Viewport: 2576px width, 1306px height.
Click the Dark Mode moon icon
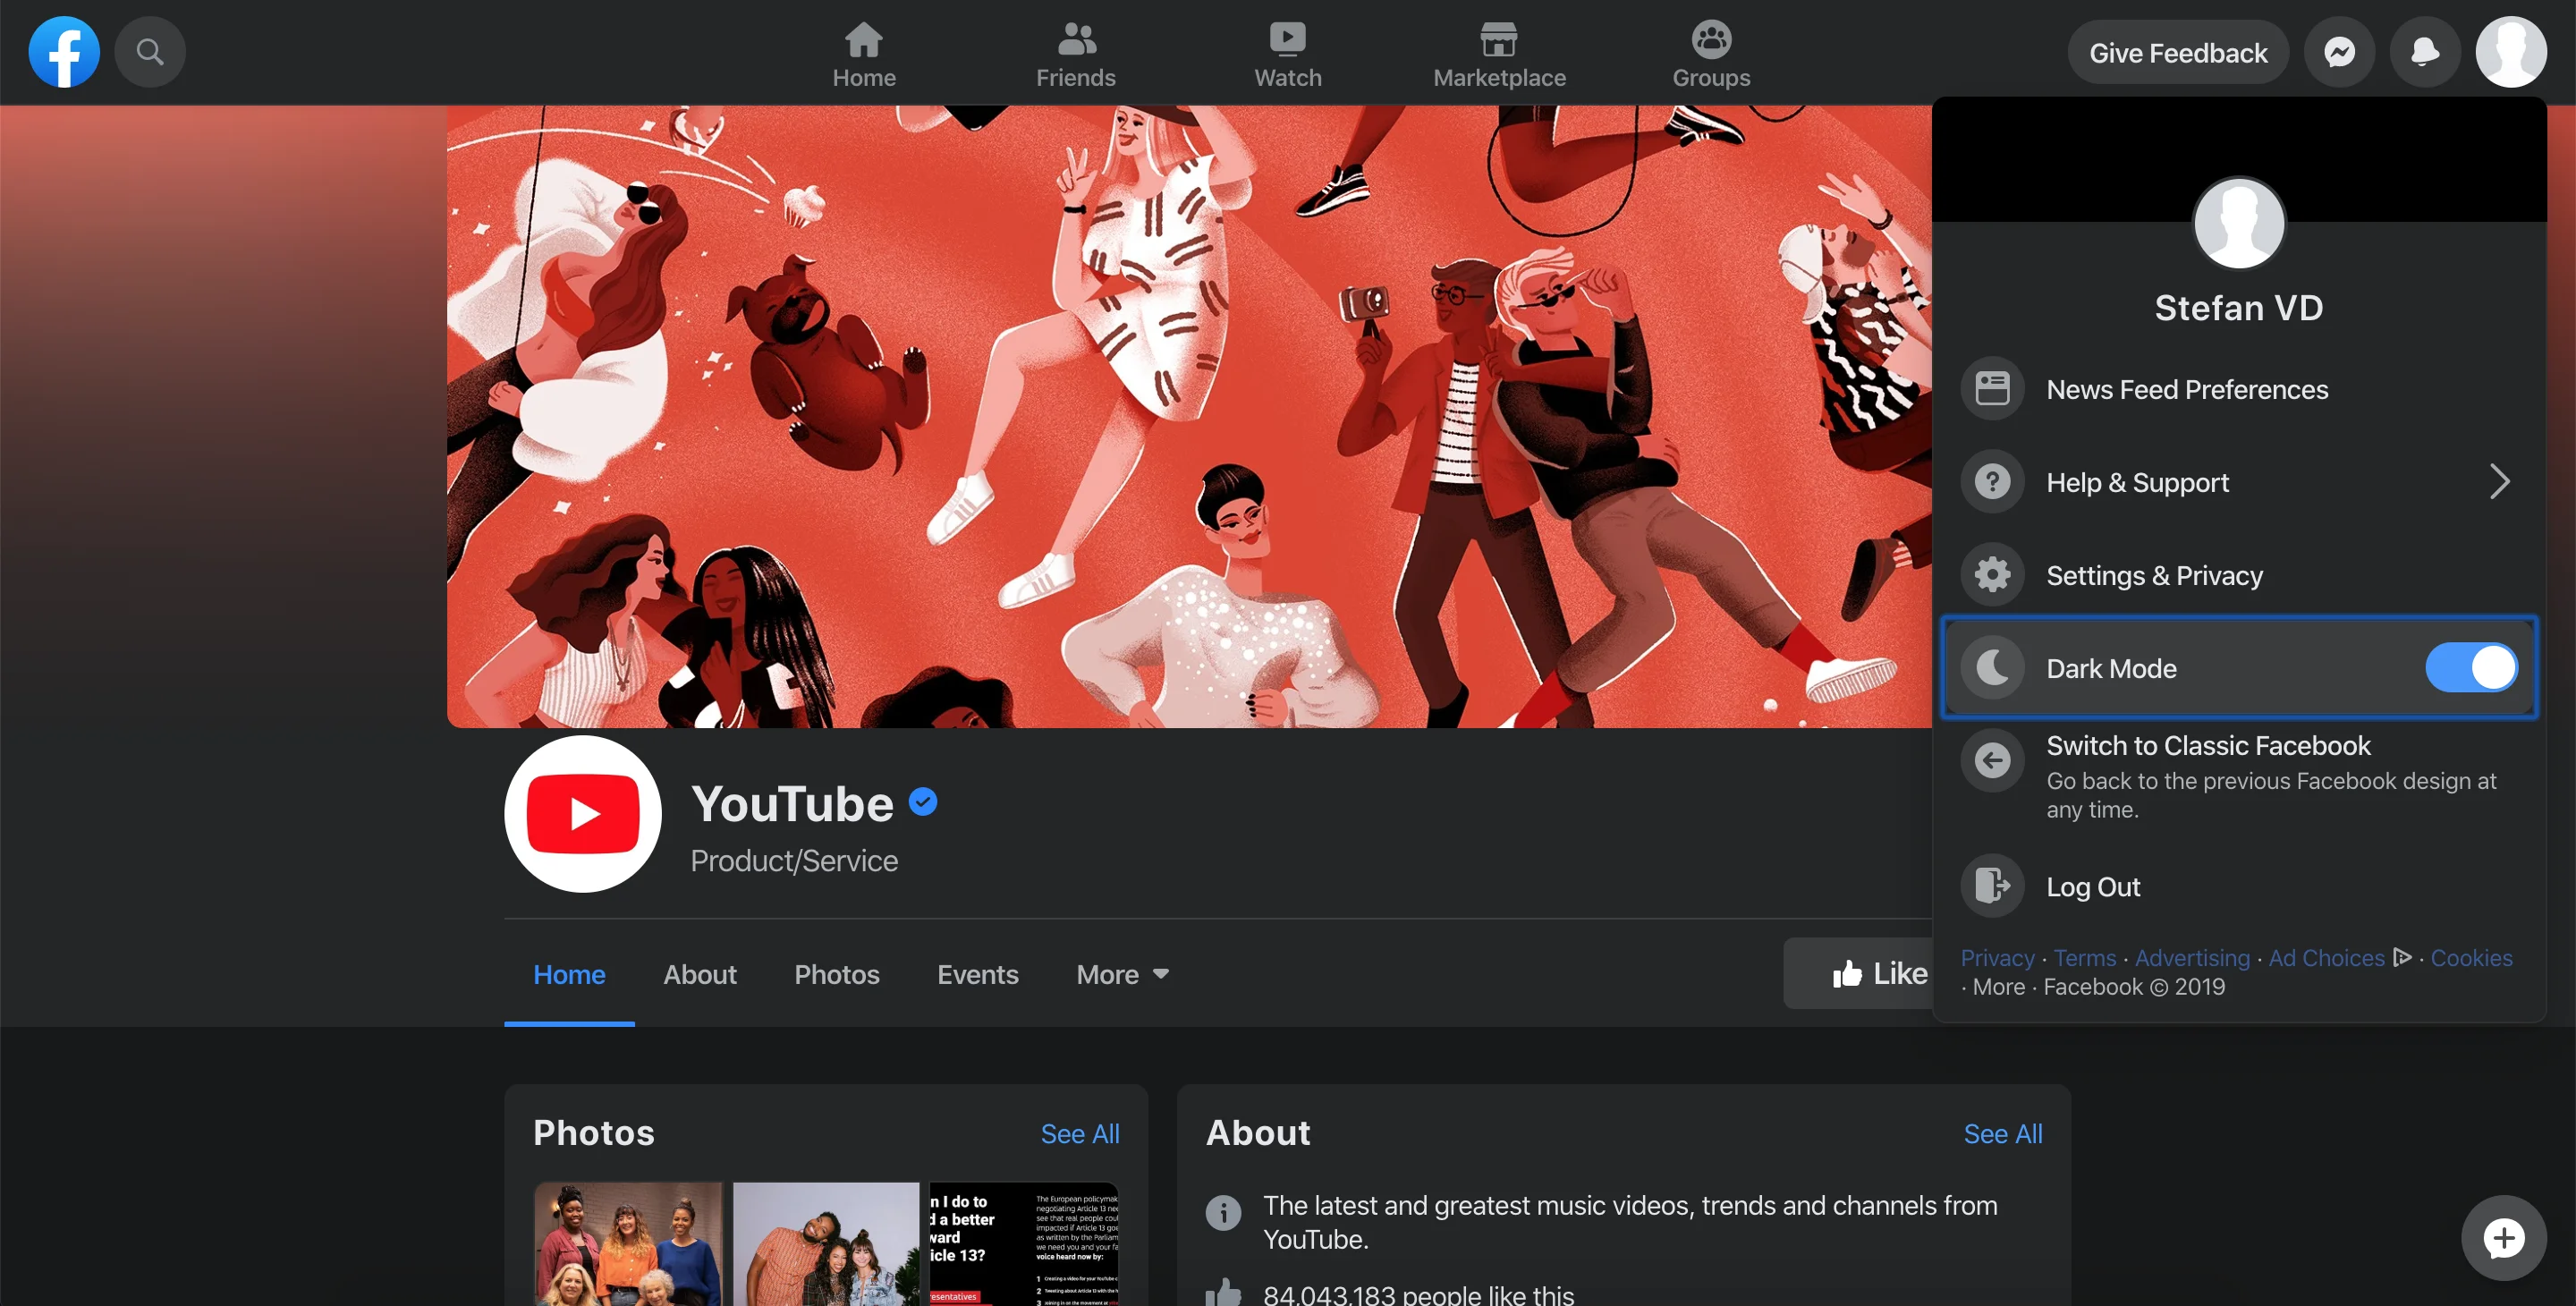[1992, 667]
